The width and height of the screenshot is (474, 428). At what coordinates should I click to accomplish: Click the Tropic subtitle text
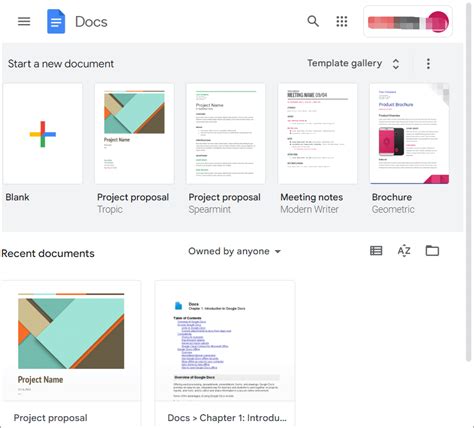(110, 209)
